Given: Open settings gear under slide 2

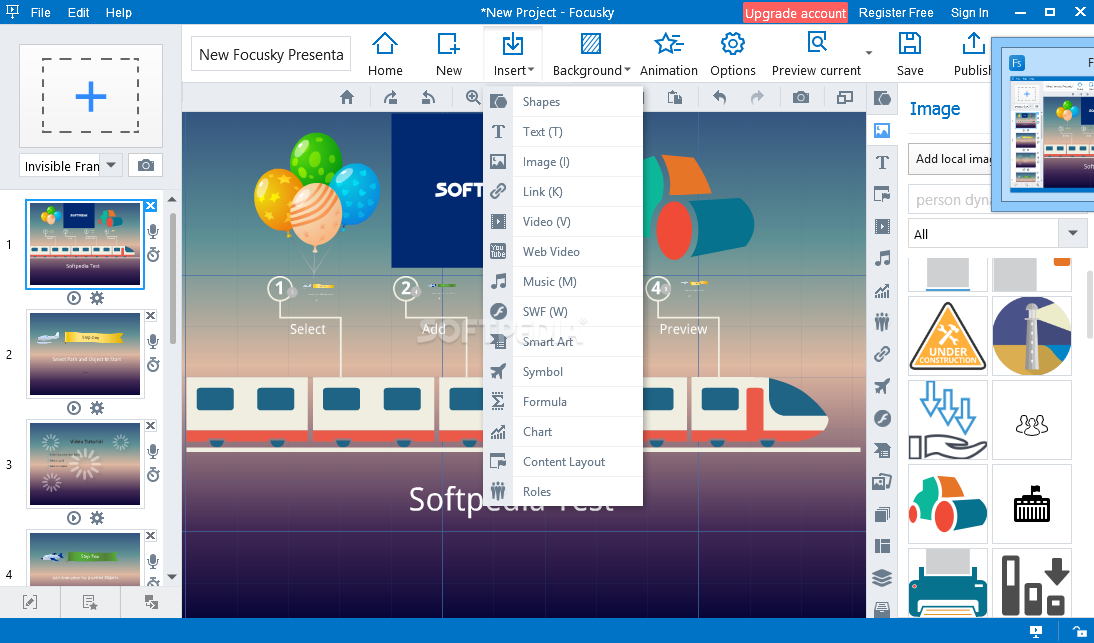Looking at the screenshot, I should pyautogui.click(x=97, y=408).
